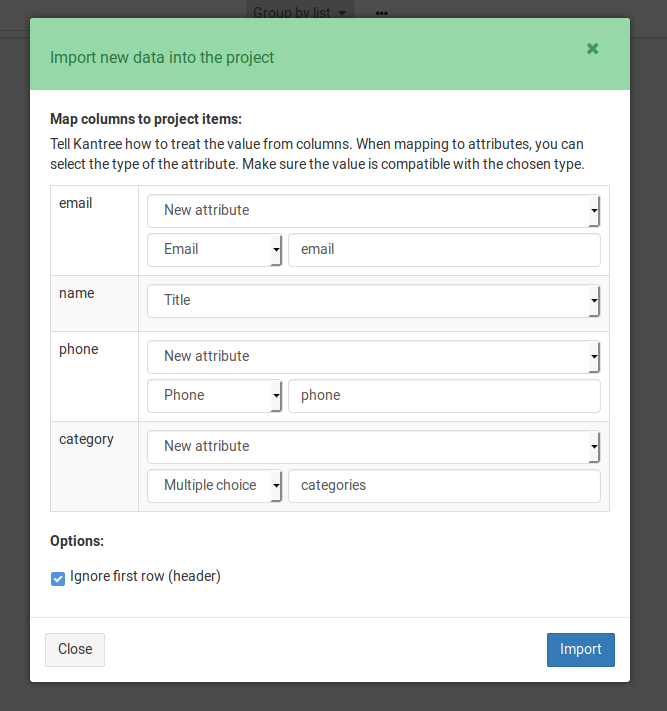This screenshot has width=667, height=711.
Task: Select the 'name' column label
Action: click(x=77, y=293)
